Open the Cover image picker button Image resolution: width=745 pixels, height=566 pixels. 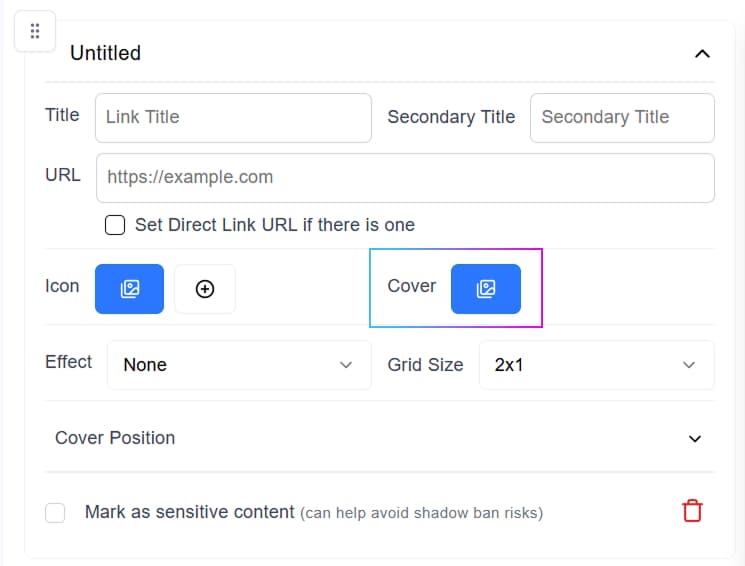point(486,289)
